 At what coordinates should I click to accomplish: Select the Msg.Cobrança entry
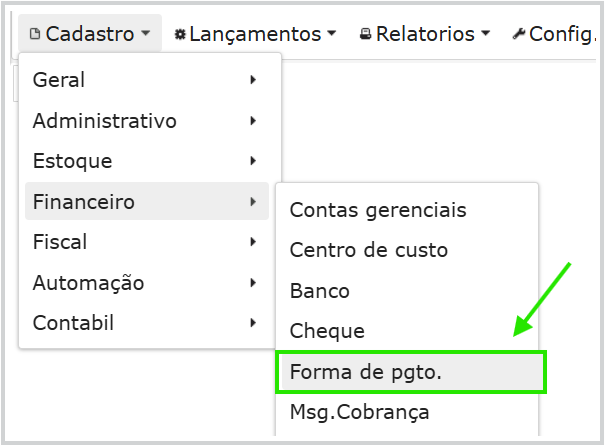[x=359, y=412]
